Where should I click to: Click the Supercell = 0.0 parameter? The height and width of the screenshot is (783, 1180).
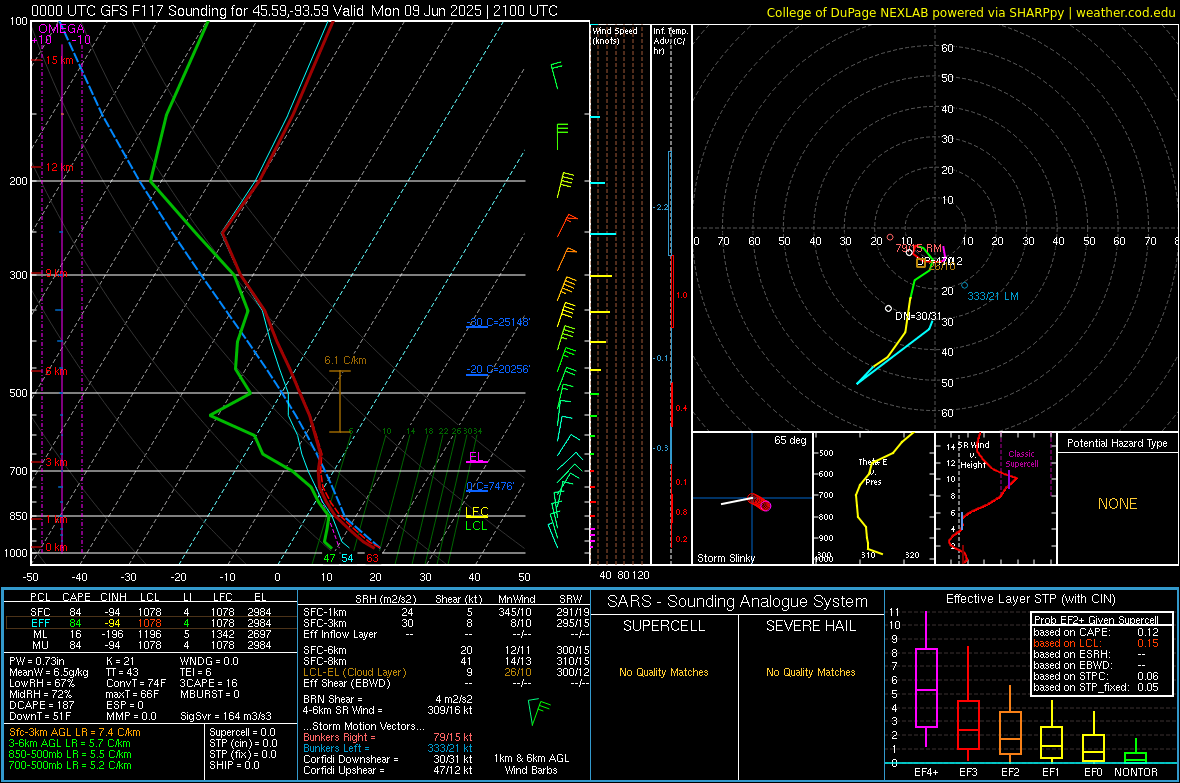(242, 732)
